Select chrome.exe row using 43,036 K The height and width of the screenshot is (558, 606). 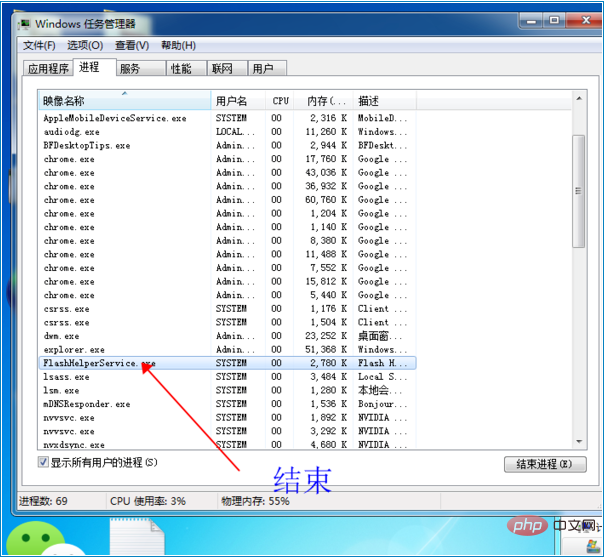[x=227, y=173]
